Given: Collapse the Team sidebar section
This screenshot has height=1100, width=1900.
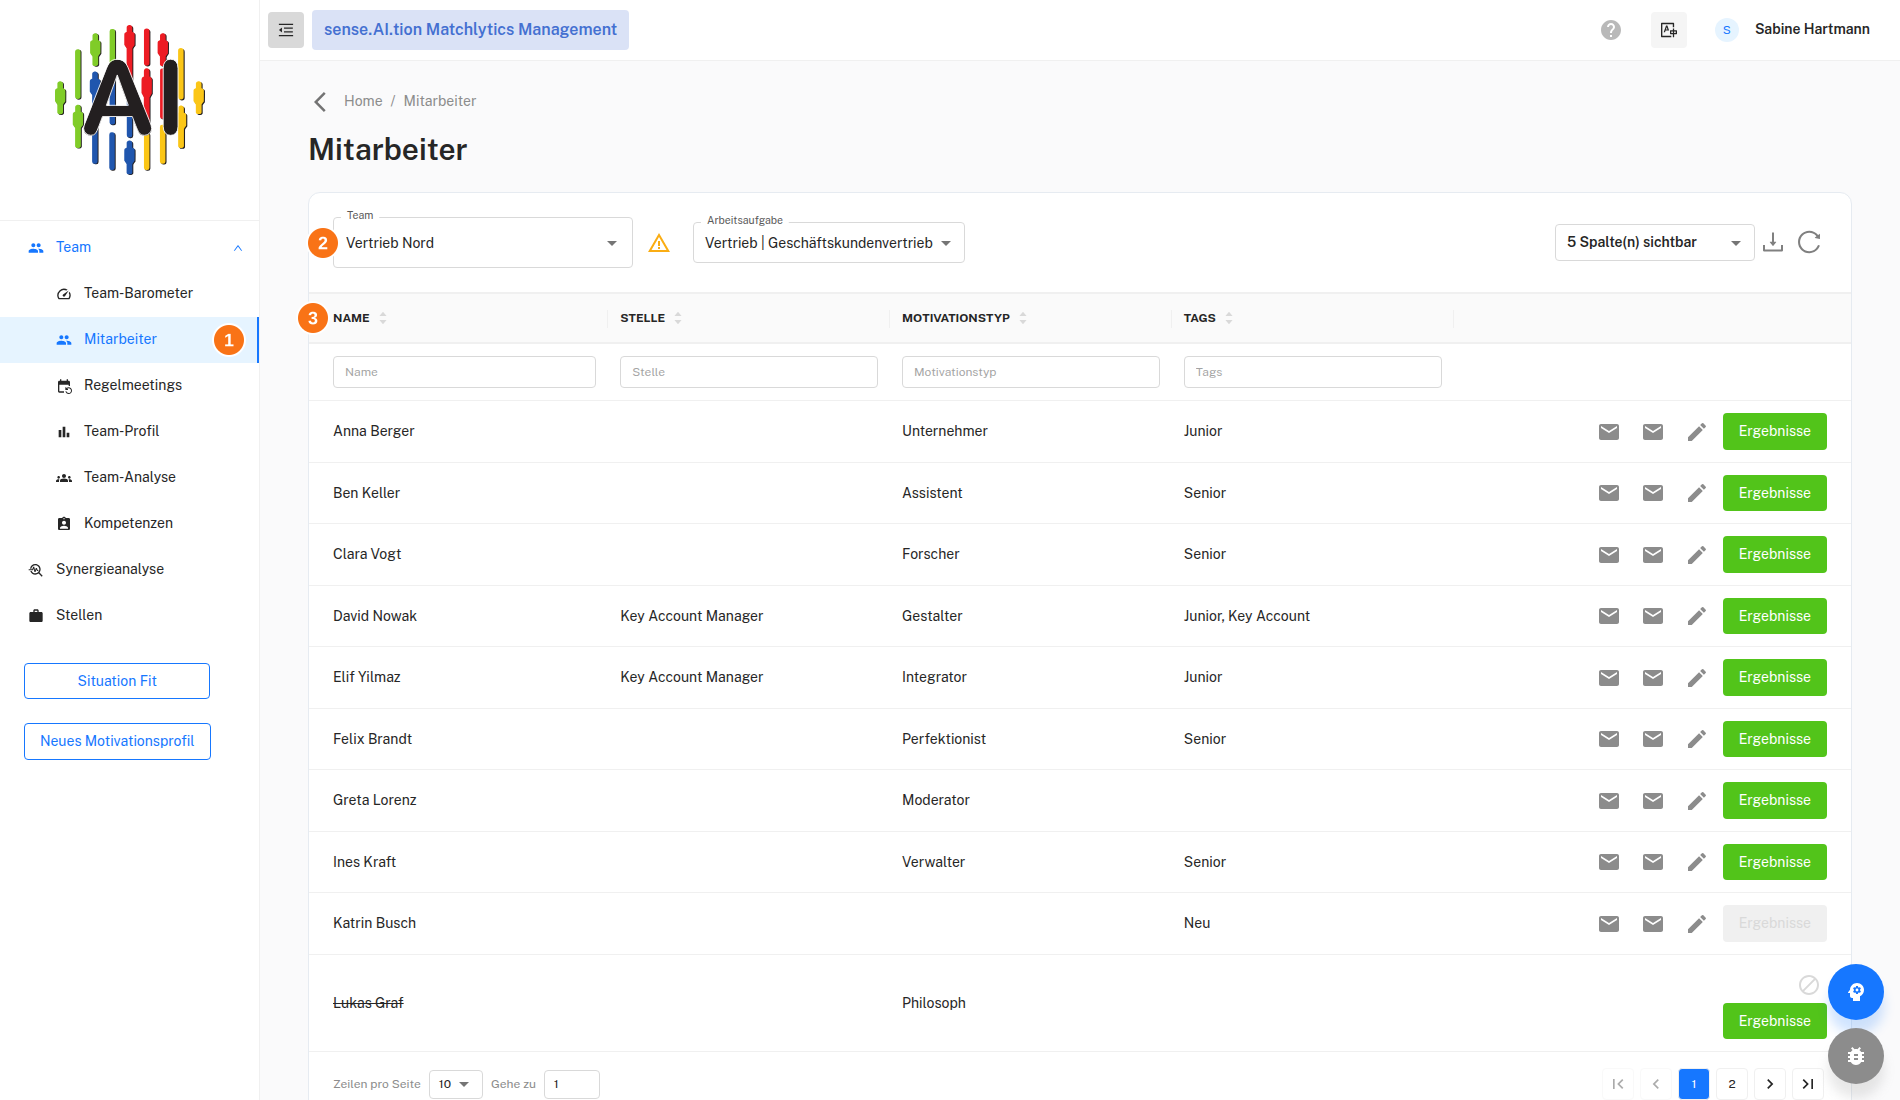Looking at the screenshot, I should tap(238, 248).
